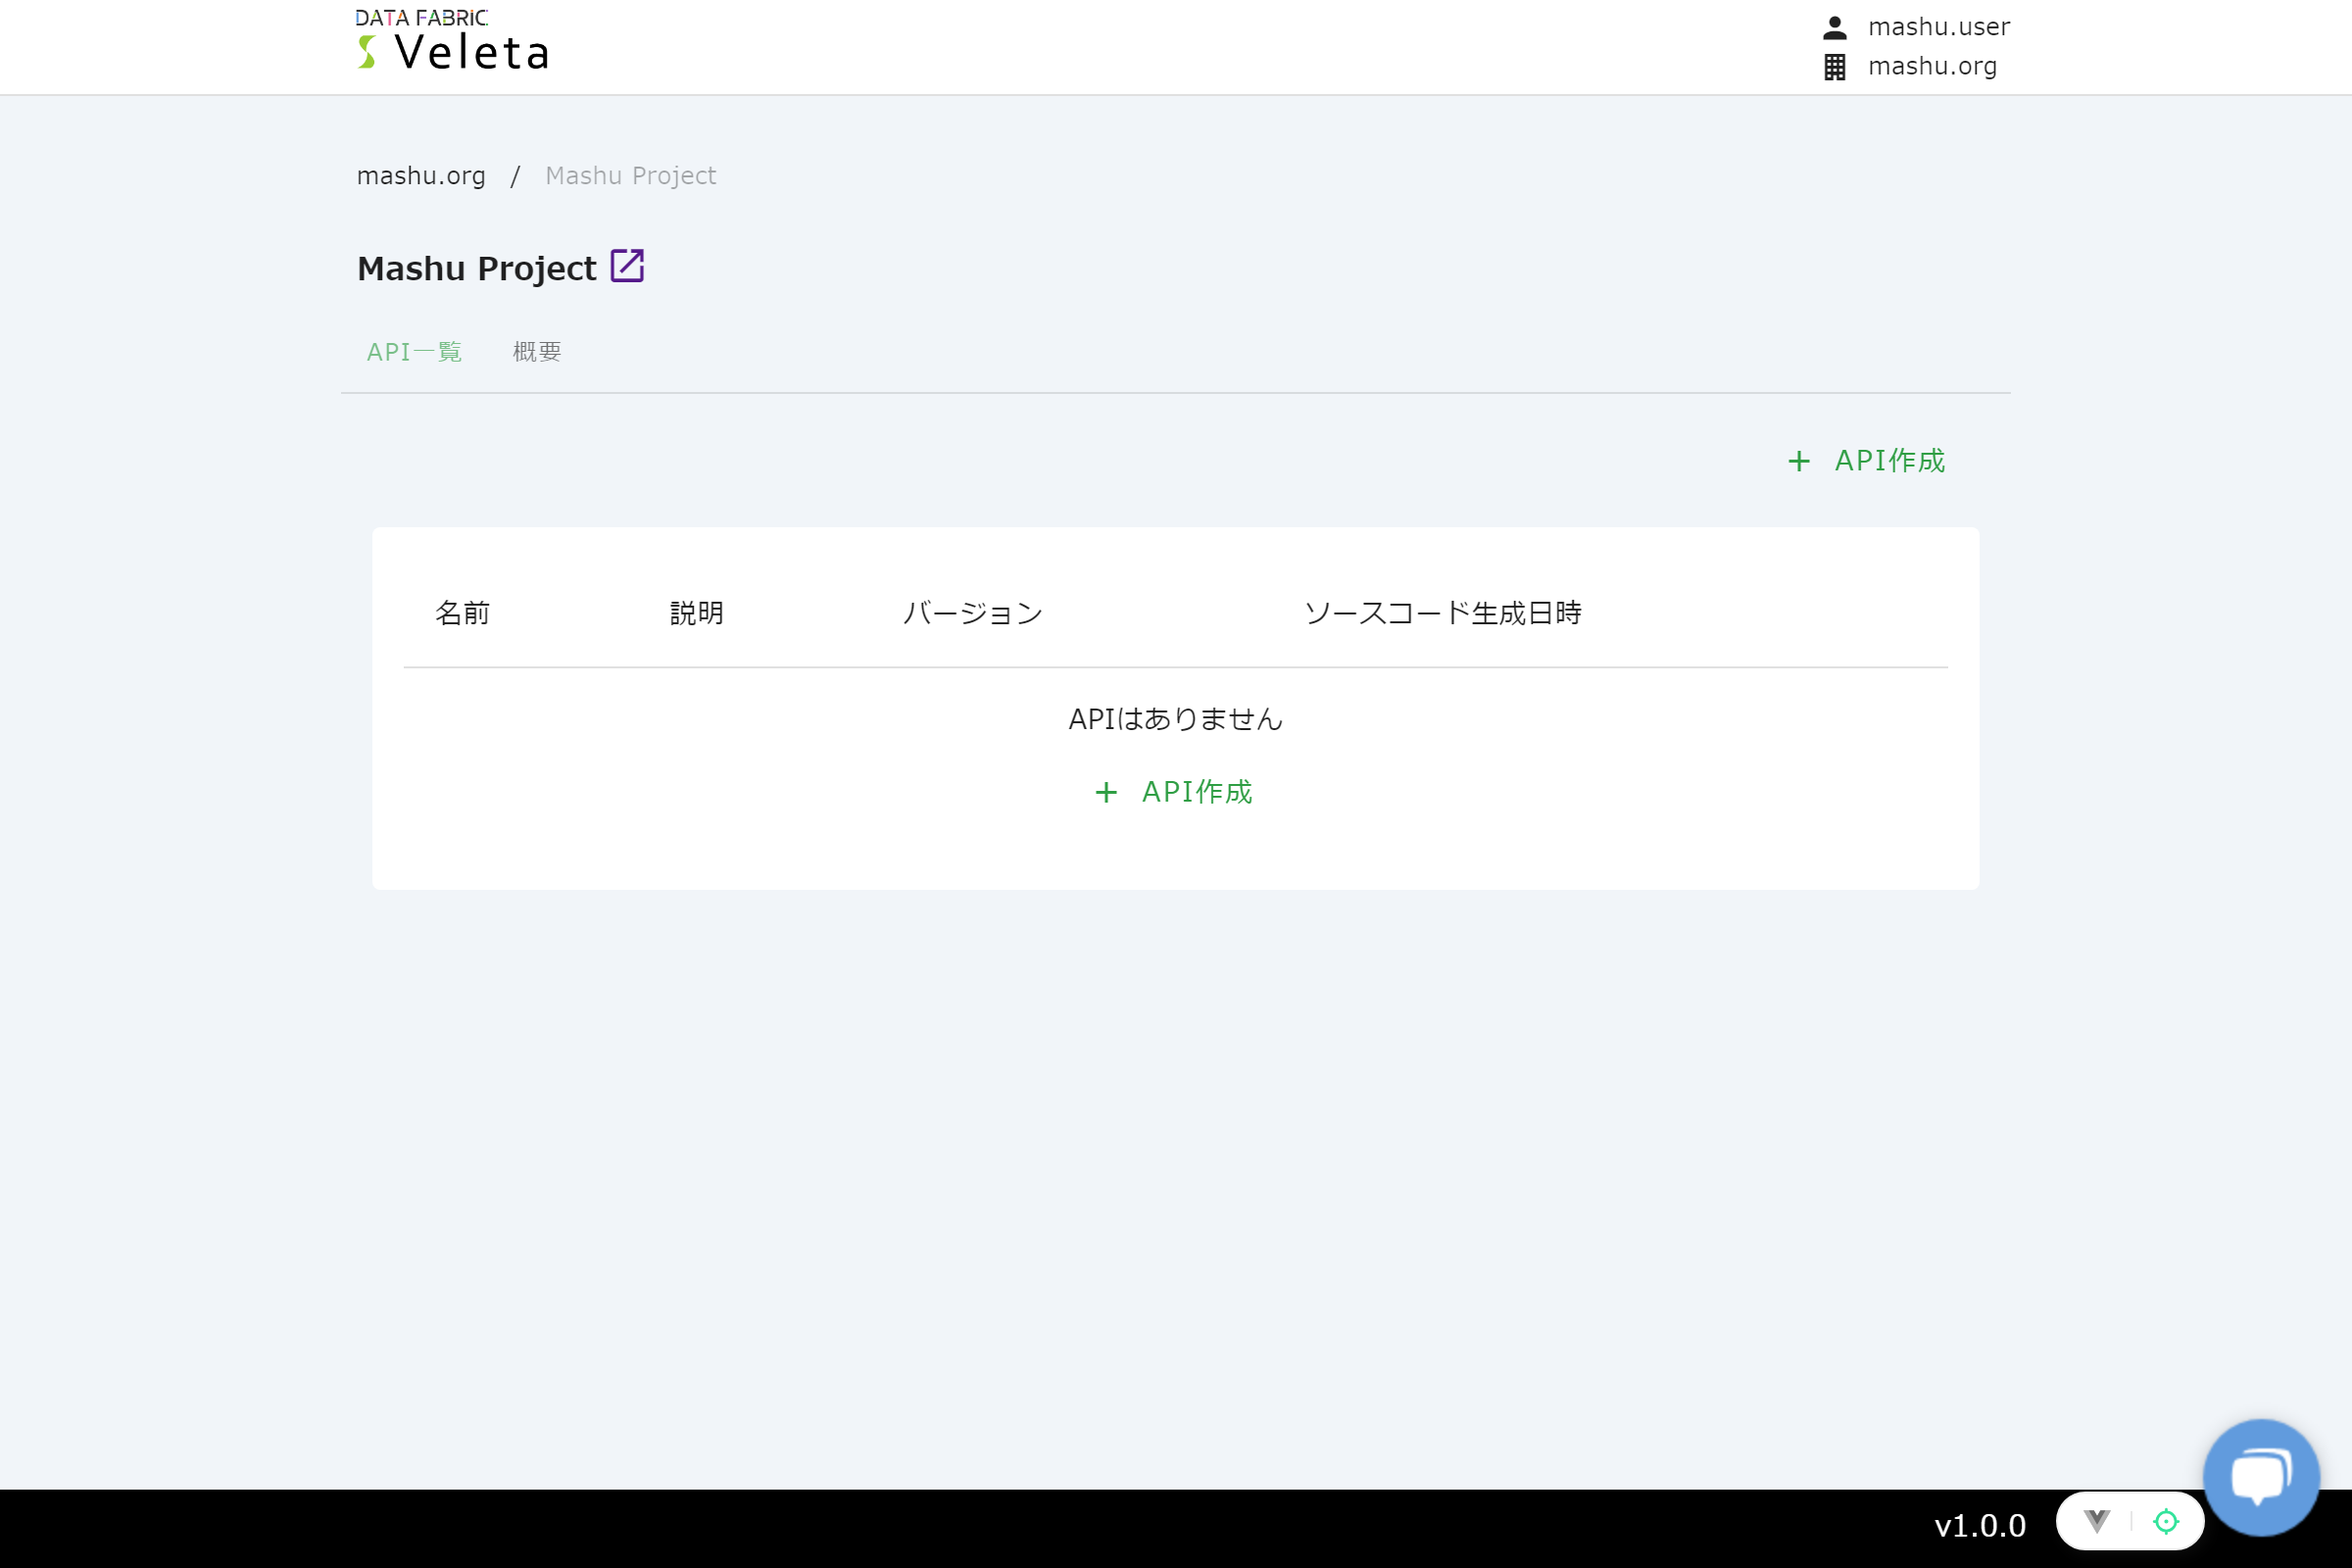Image resolution: width=2352 pixels, height=1568 pixels.
Task: Click the v1.0.0 version label
Action: (x=1979, y=1525)
